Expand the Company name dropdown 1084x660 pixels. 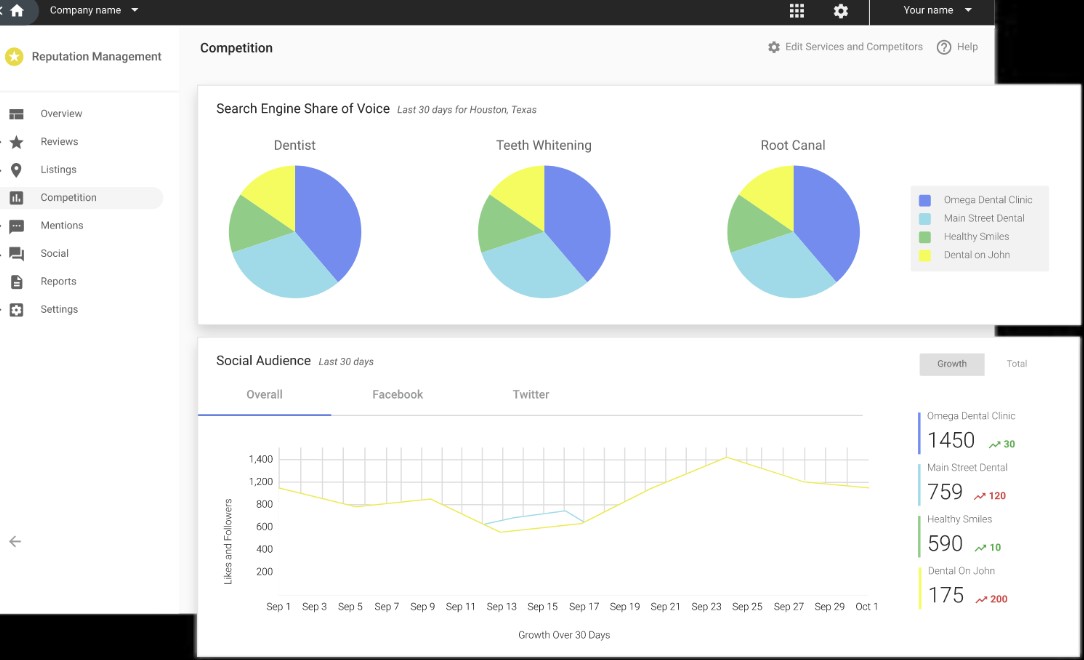coord(94,10)
